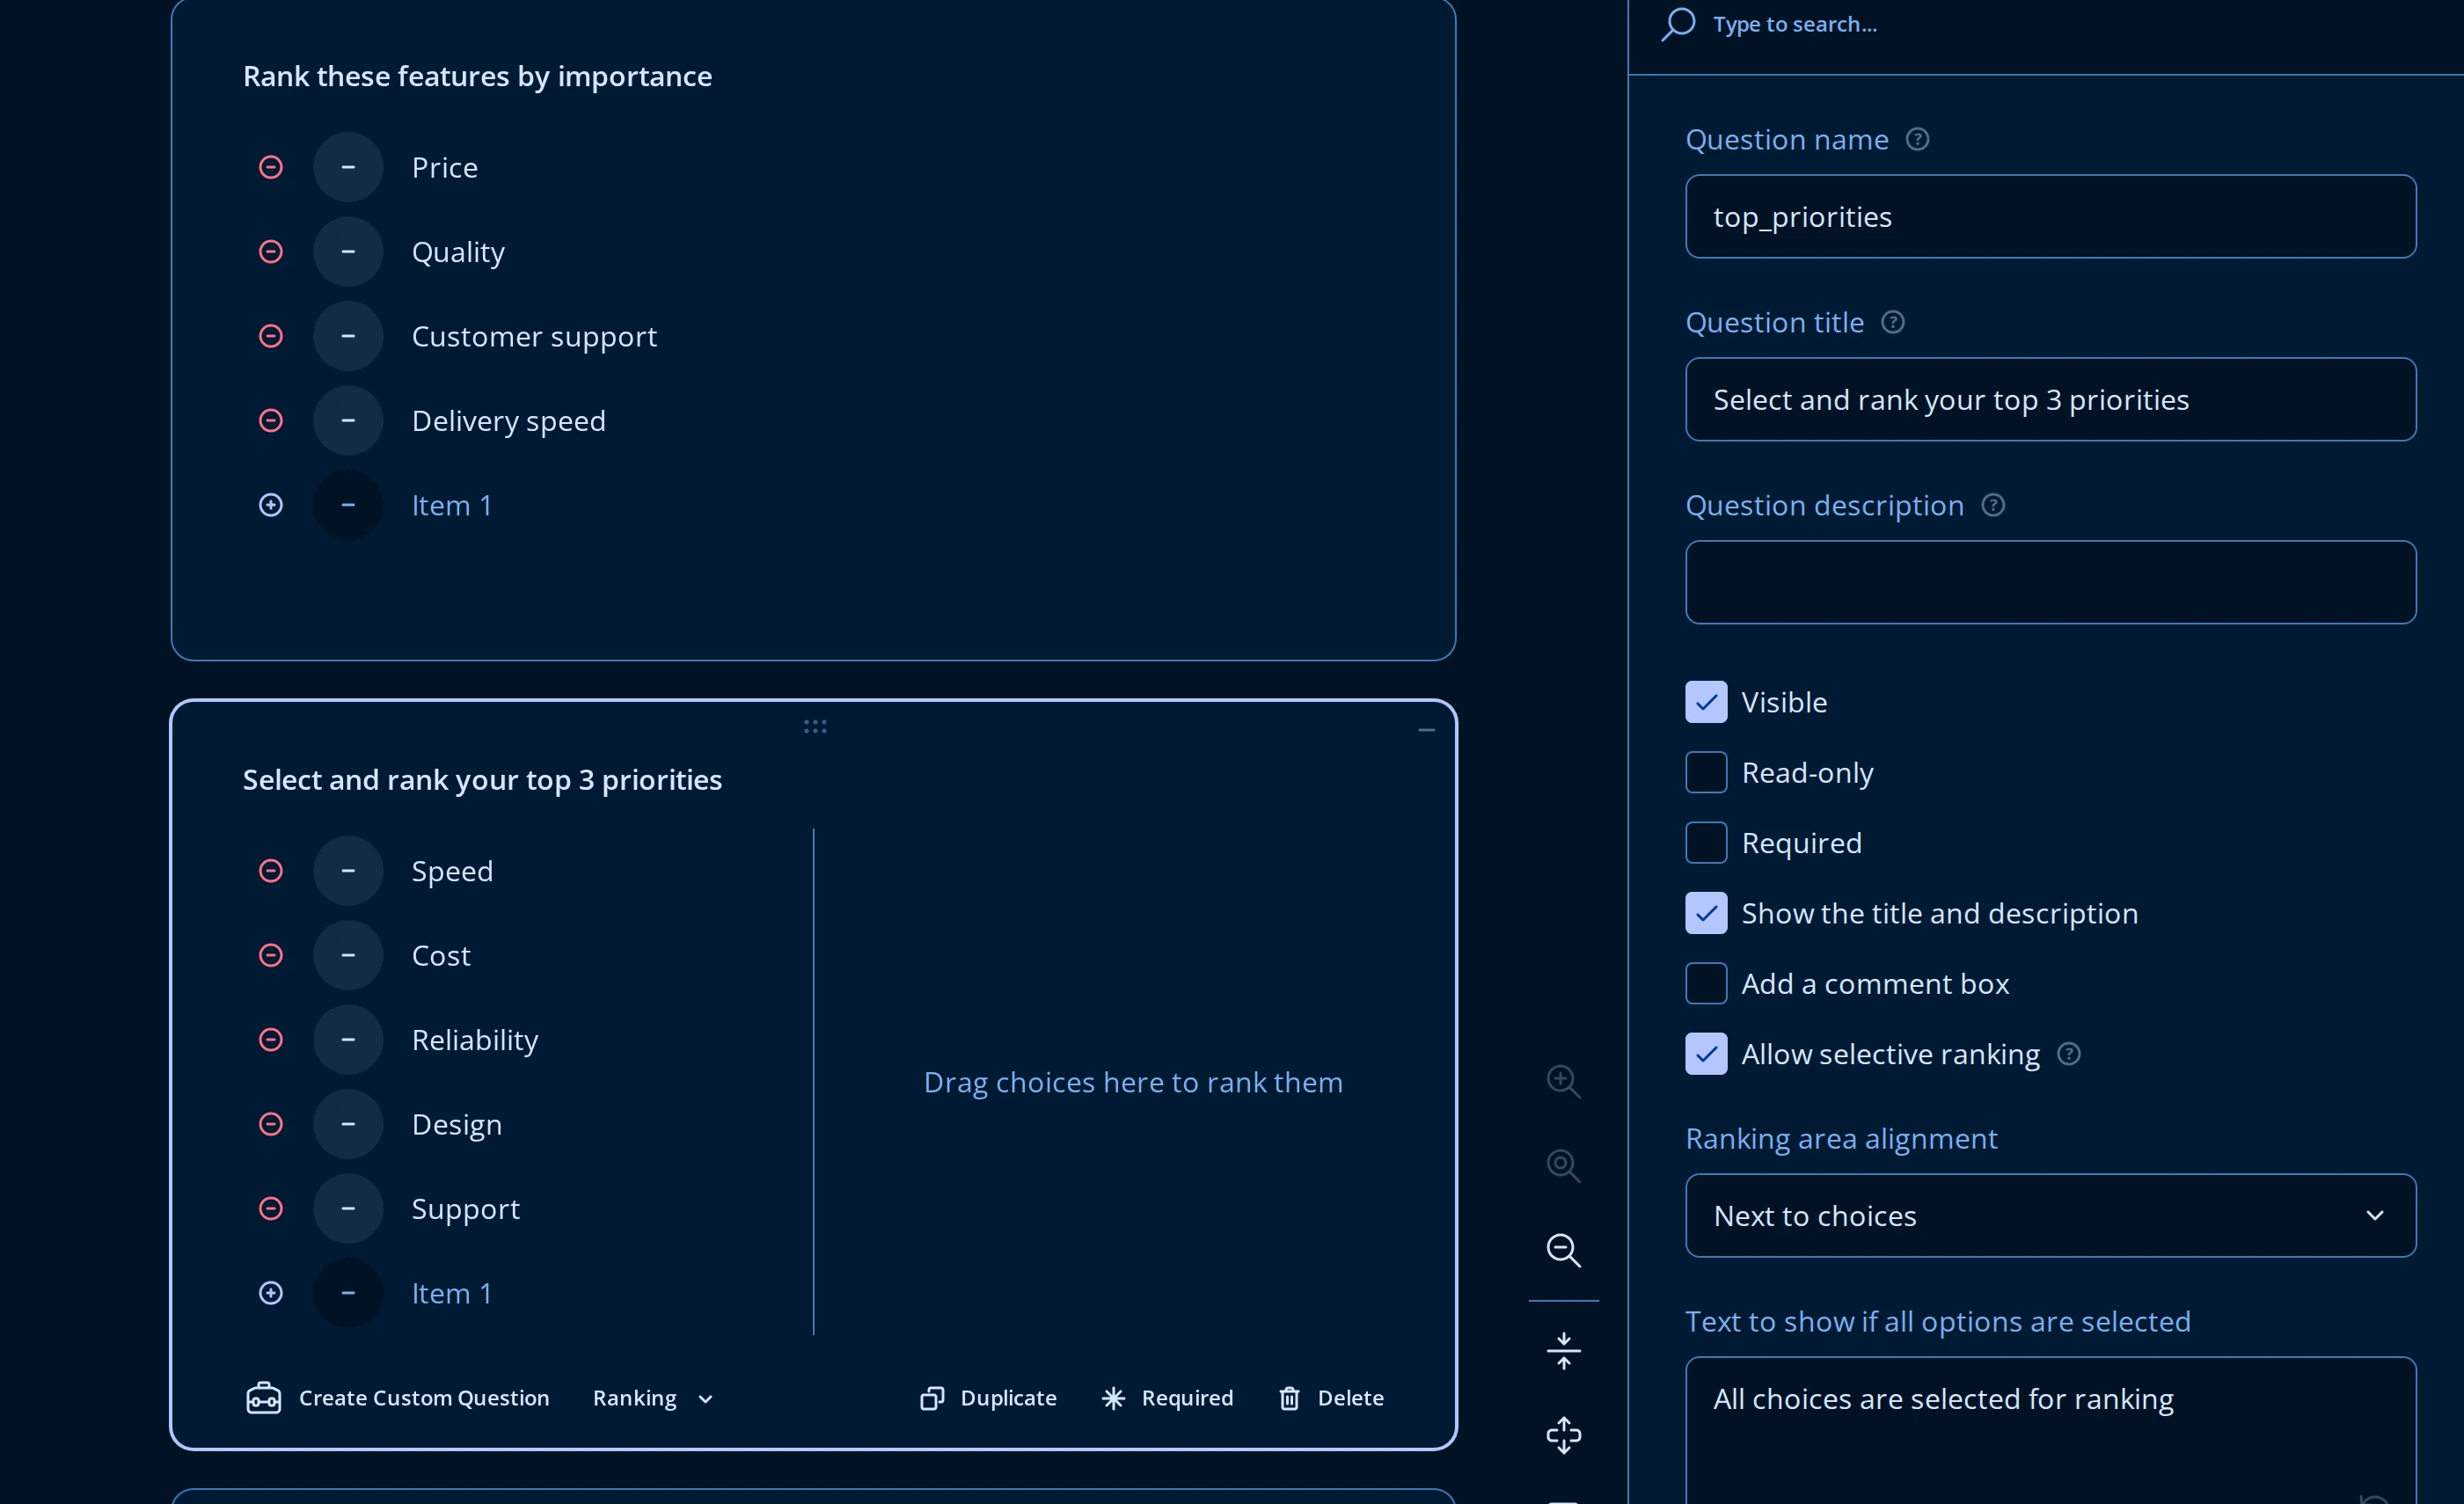Click the Question title field
Screen dimensions: 2464x1504
[x=2050, y=400]
